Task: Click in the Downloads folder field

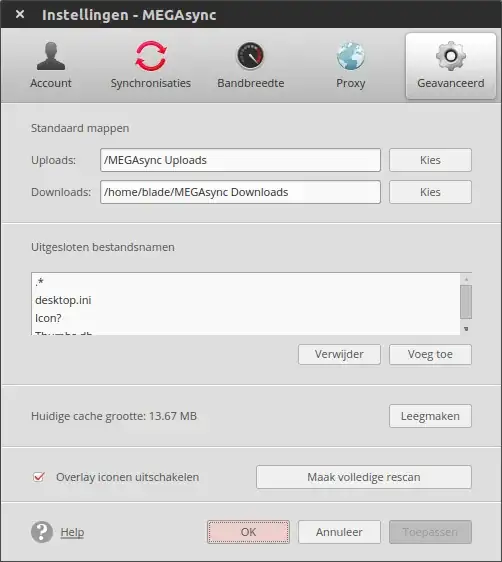Action: pos(240,192)
